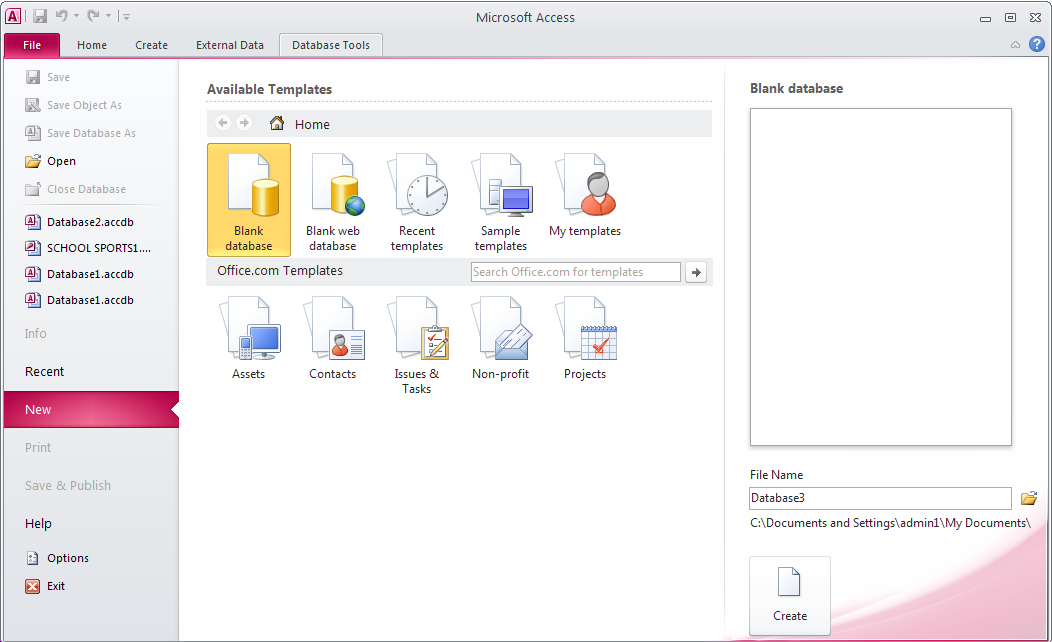The width and height of the screenshot is (1052, 642).
Task: Click the Home icon in template navigation
Action: 276,123
